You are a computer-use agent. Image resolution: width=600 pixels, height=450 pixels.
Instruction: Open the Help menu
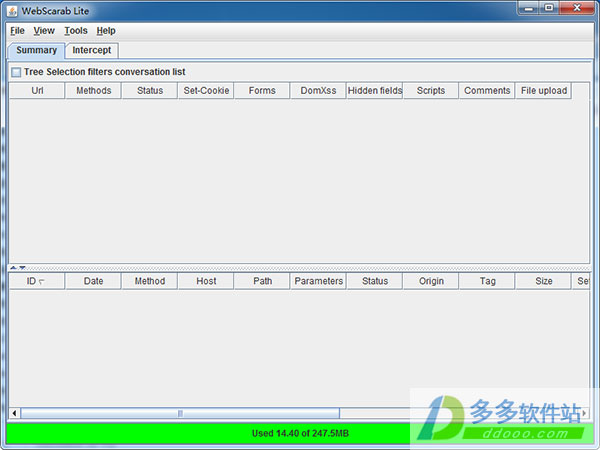106,31
